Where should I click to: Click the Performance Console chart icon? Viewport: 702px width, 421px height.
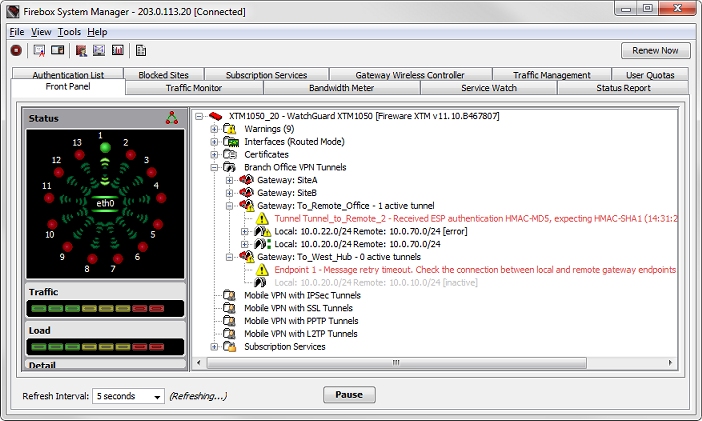(118, 50)
